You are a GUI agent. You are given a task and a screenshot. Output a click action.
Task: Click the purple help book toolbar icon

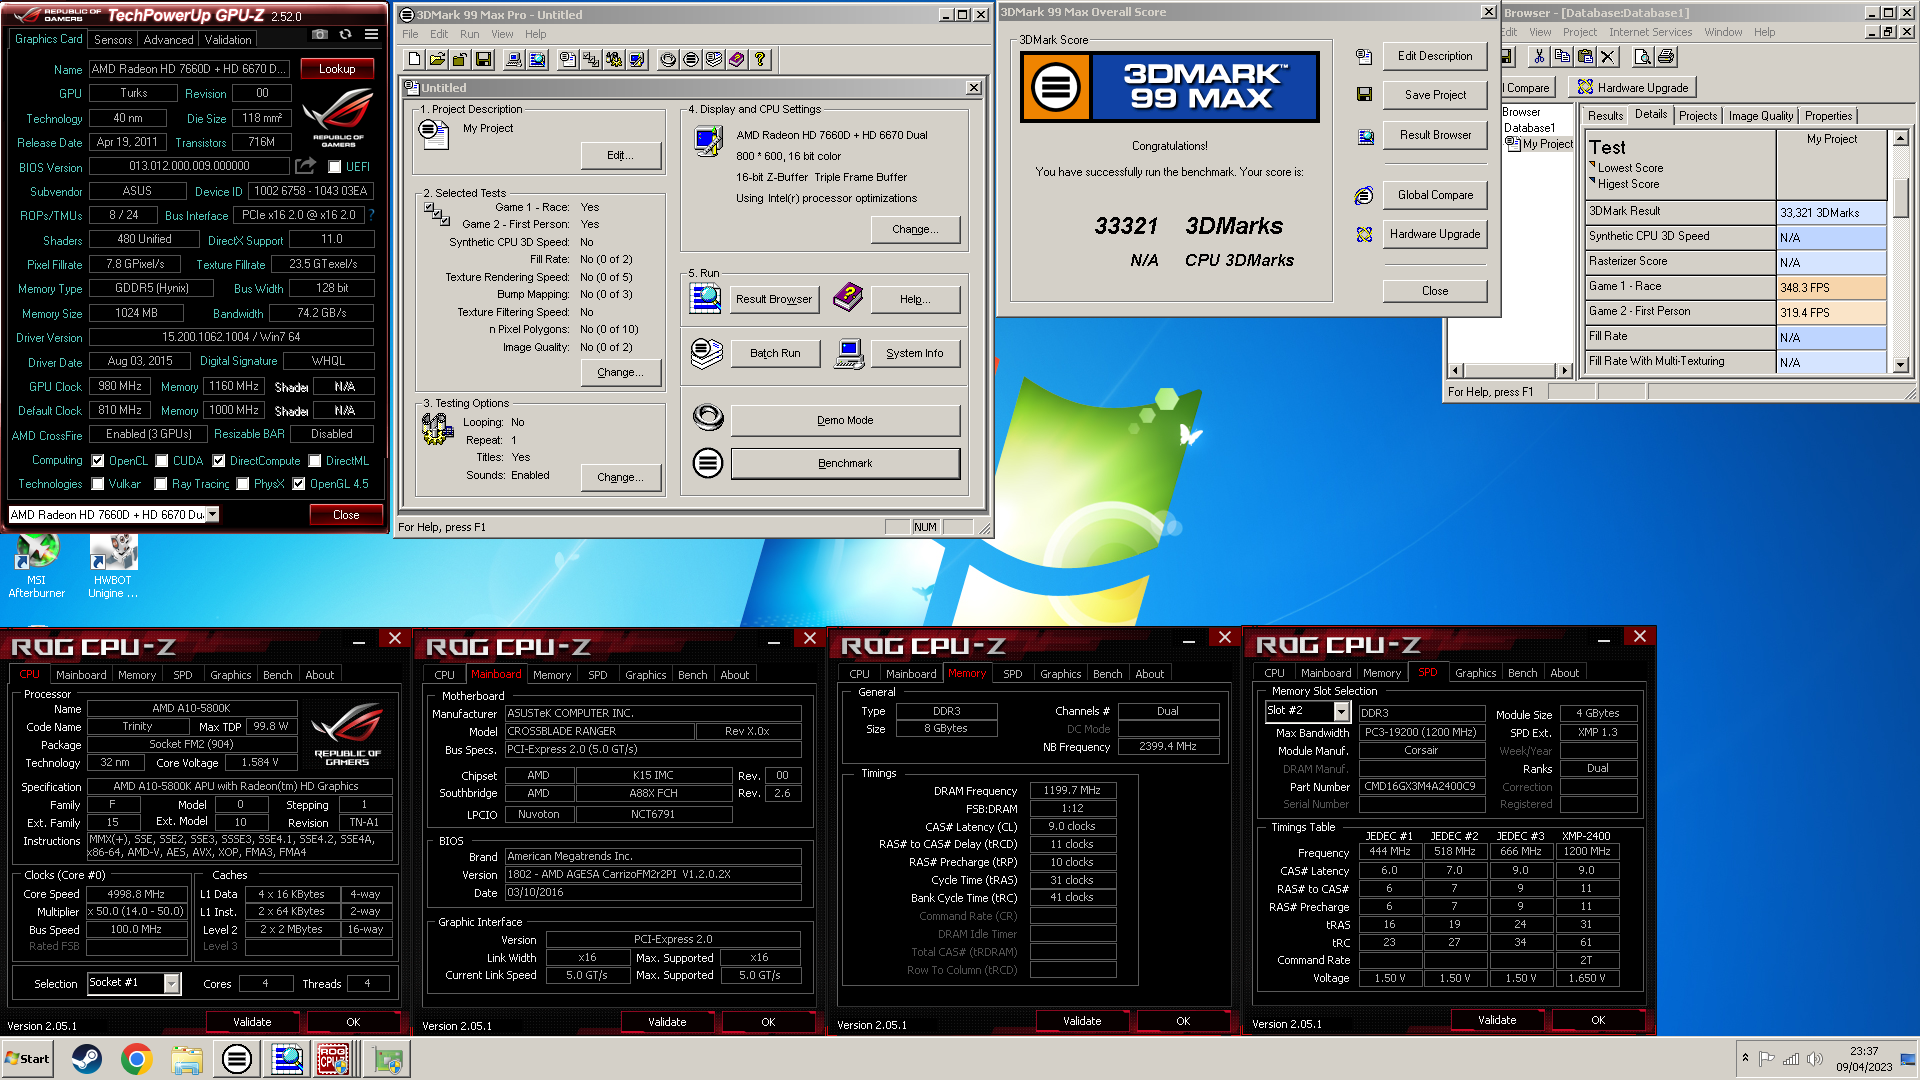(x=737, y=60)
